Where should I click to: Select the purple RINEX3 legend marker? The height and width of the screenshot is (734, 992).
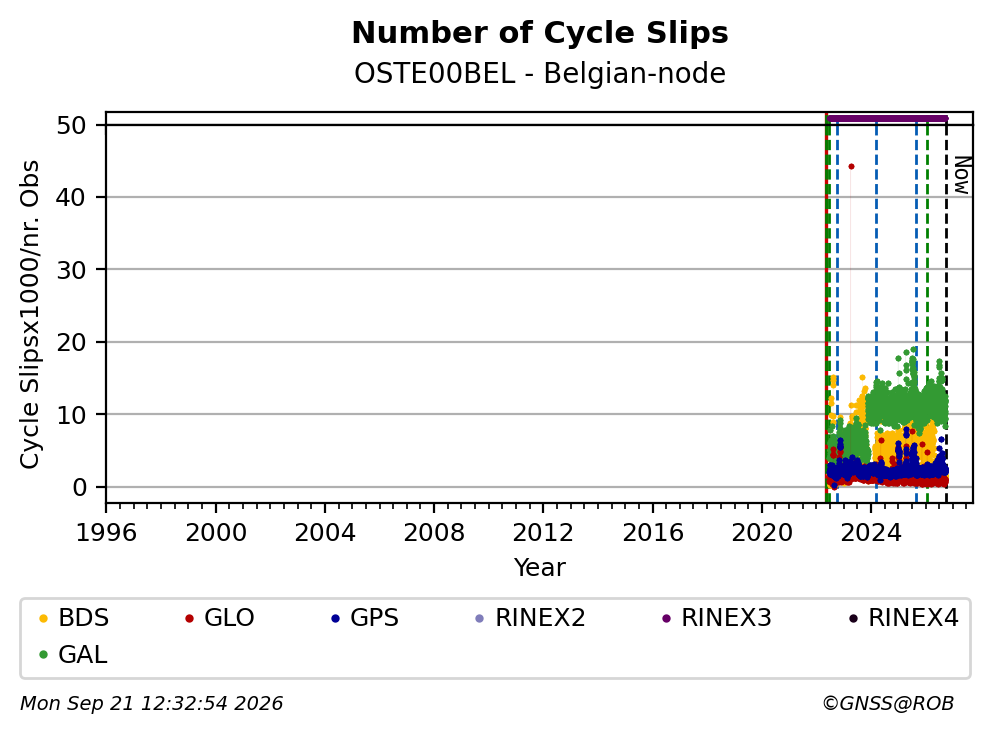click(x=666, y=618)
